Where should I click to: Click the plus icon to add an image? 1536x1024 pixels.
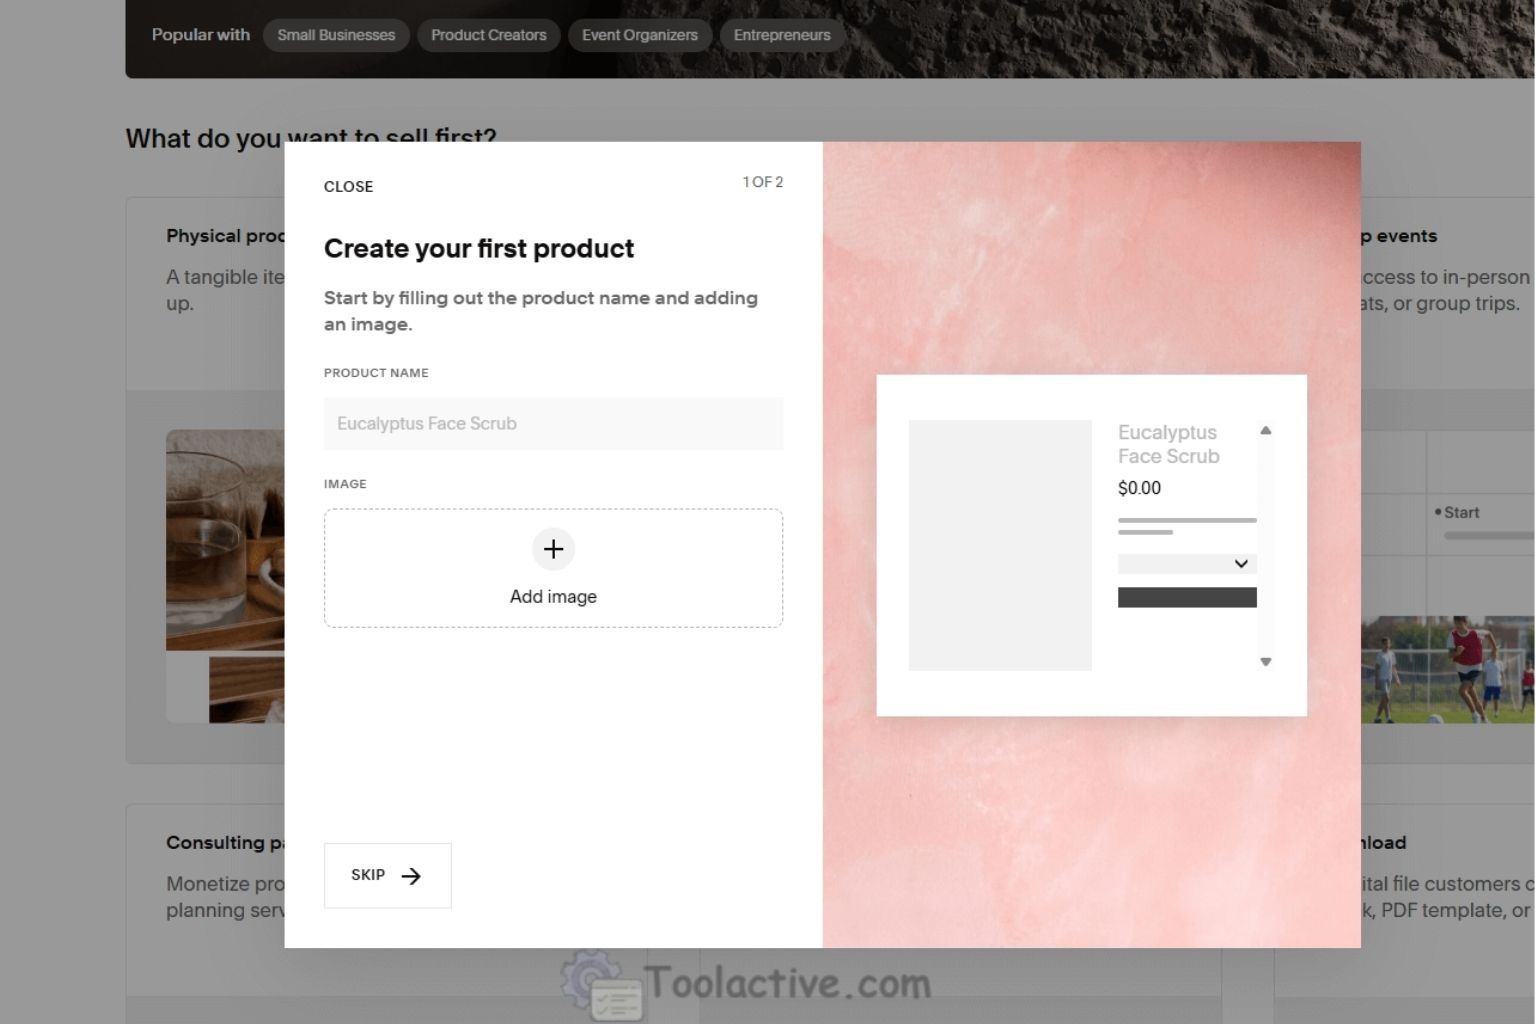(553, 549)
